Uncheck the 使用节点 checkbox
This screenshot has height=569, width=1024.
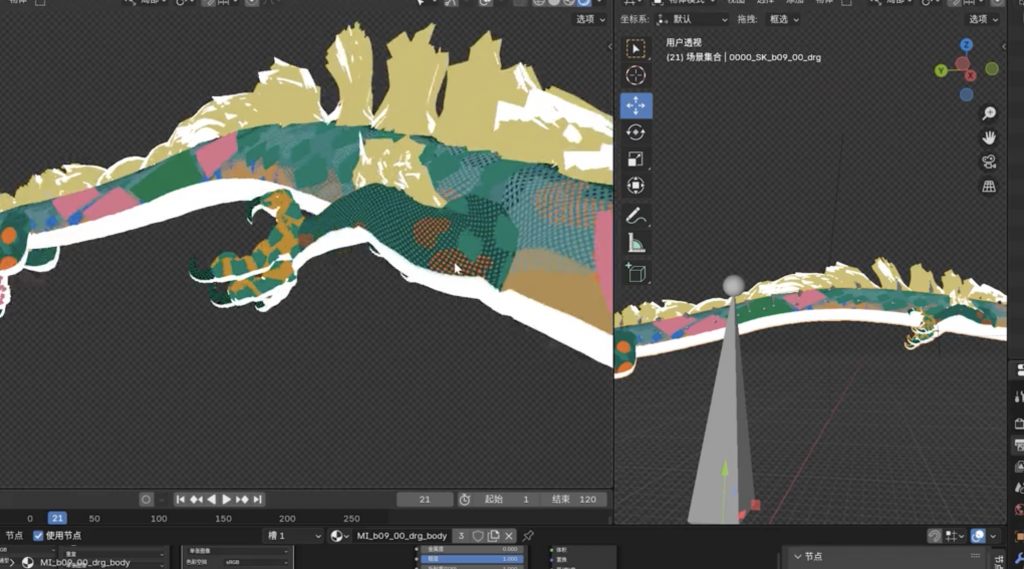point(39,536)
